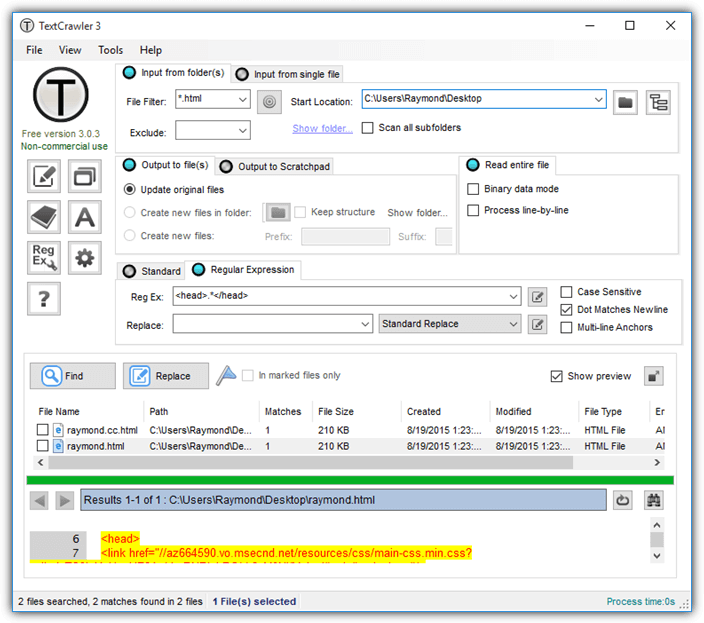This screenshot has width=704, height=623.
Task: Select the Output to file(s) tab
Action: (x=165, y=165)
